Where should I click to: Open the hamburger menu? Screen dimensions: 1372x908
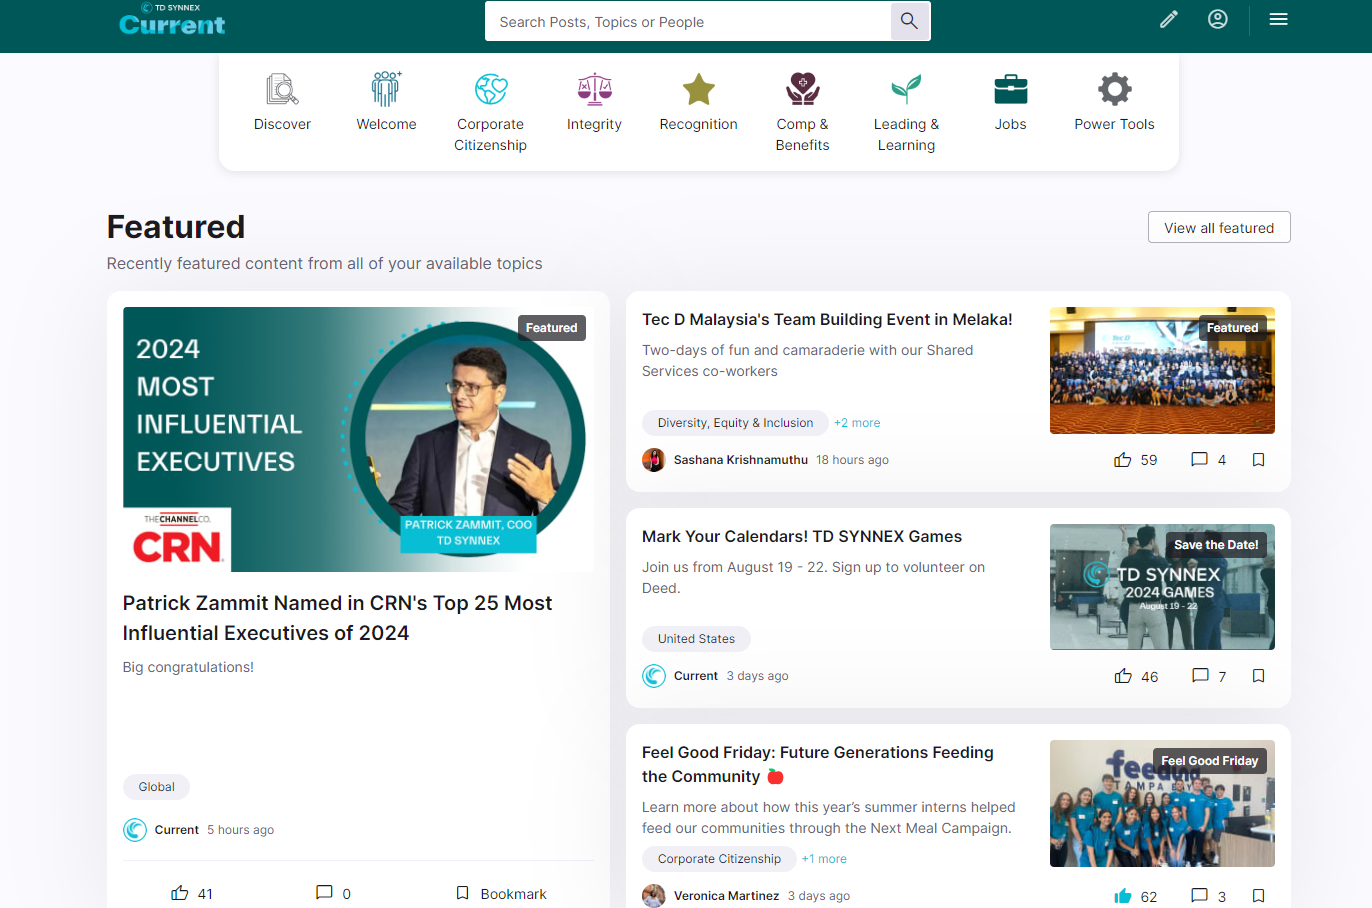tap(1278, 19)
